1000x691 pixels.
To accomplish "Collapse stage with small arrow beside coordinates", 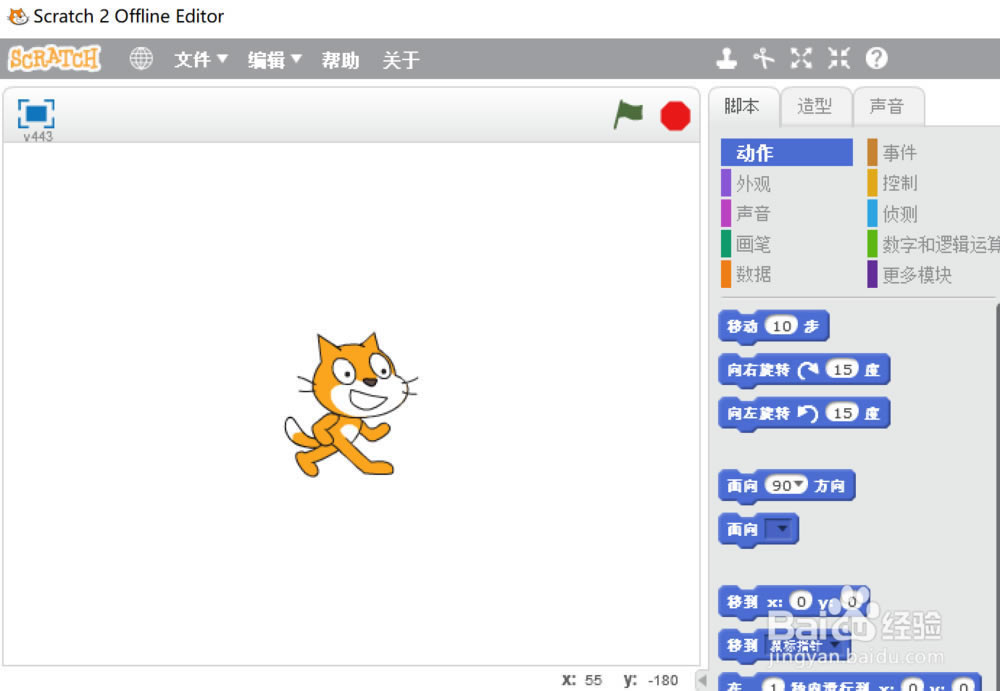I will (702, 679).
